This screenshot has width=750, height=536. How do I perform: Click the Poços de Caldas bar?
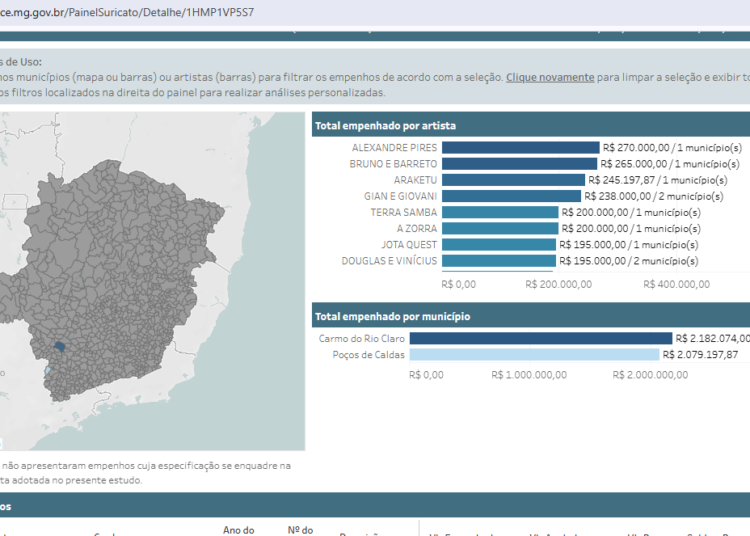click(x=534, y=355)
